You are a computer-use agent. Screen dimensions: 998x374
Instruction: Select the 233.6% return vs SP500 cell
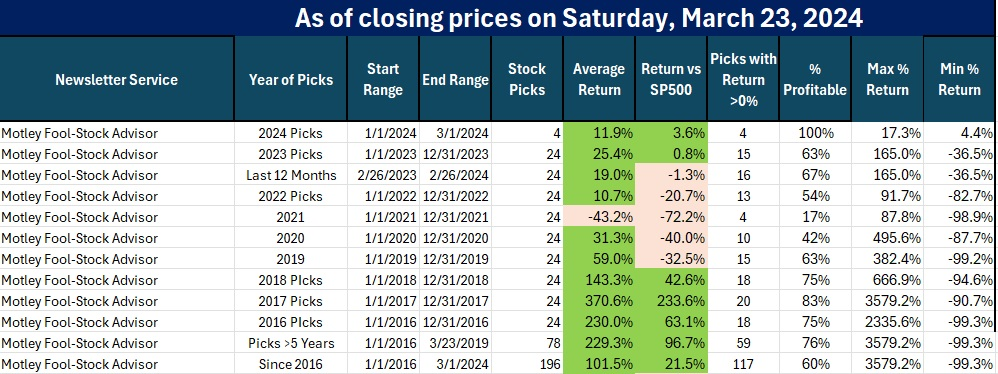tap(671, 301)
